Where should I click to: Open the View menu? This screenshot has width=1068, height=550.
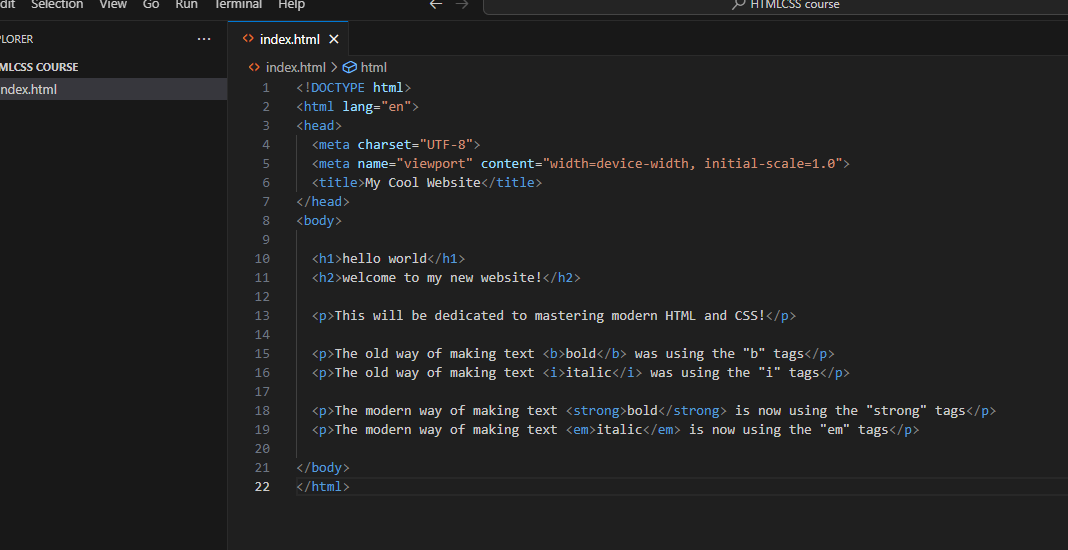(x=113, y=5)
